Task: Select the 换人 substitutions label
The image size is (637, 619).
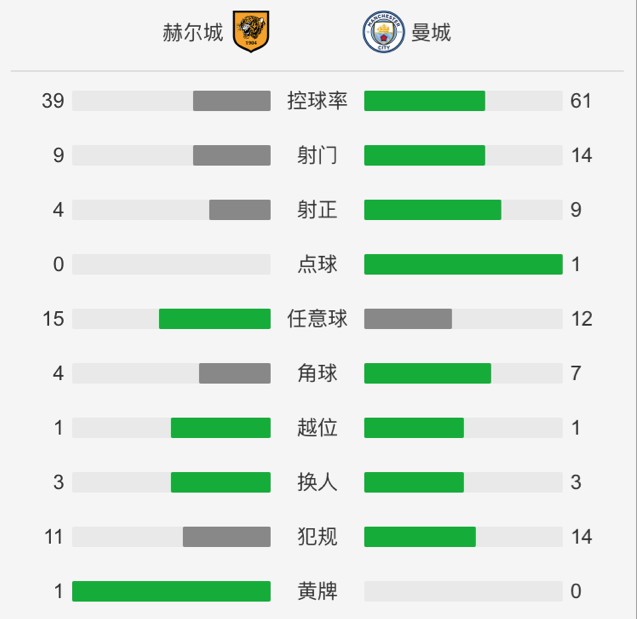Action: coord(317,482)
